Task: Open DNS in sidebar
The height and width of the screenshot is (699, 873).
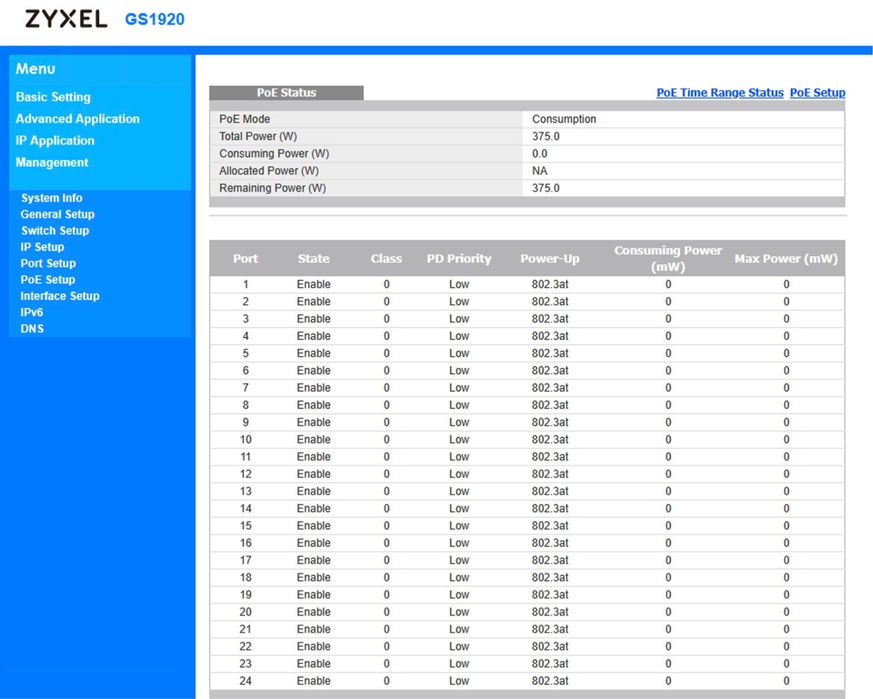Action: (x=32, y=328)
